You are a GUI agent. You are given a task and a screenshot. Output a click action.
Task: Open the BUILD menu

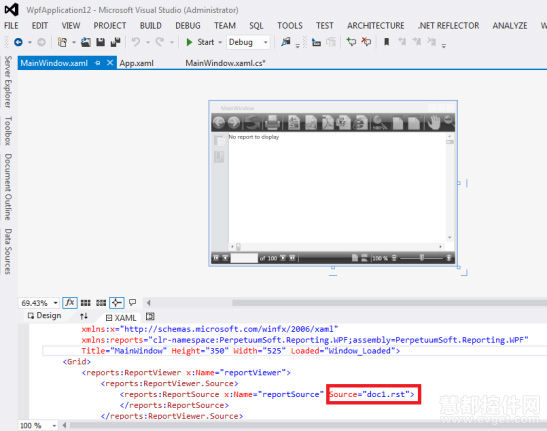point(151,26)
